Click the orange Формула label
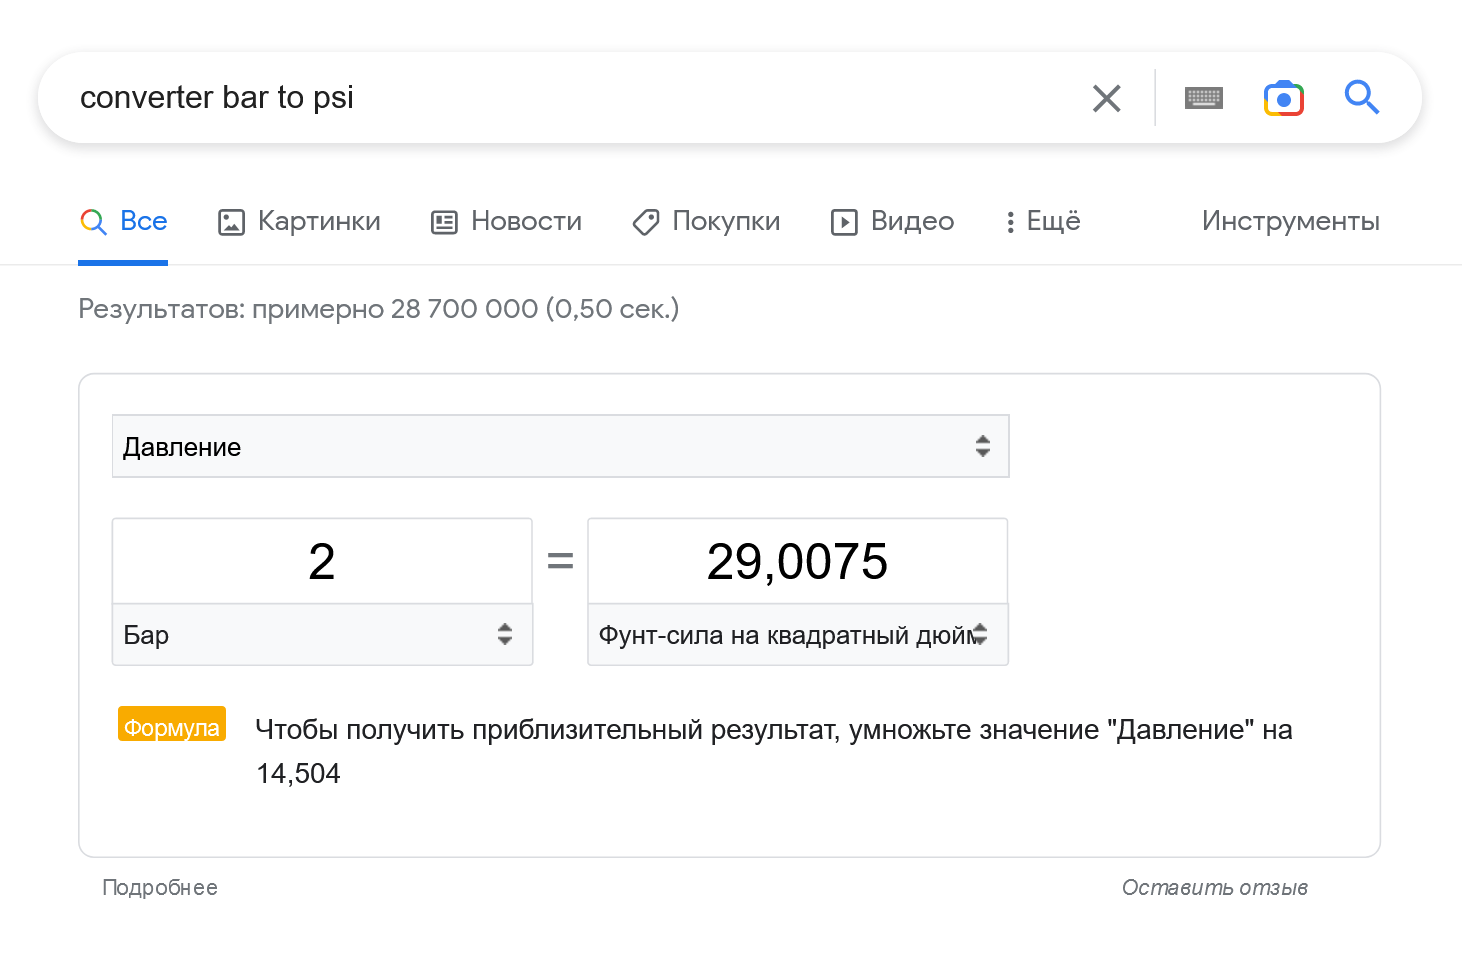This screenshot has height=956, width=1462. (172, 726)
